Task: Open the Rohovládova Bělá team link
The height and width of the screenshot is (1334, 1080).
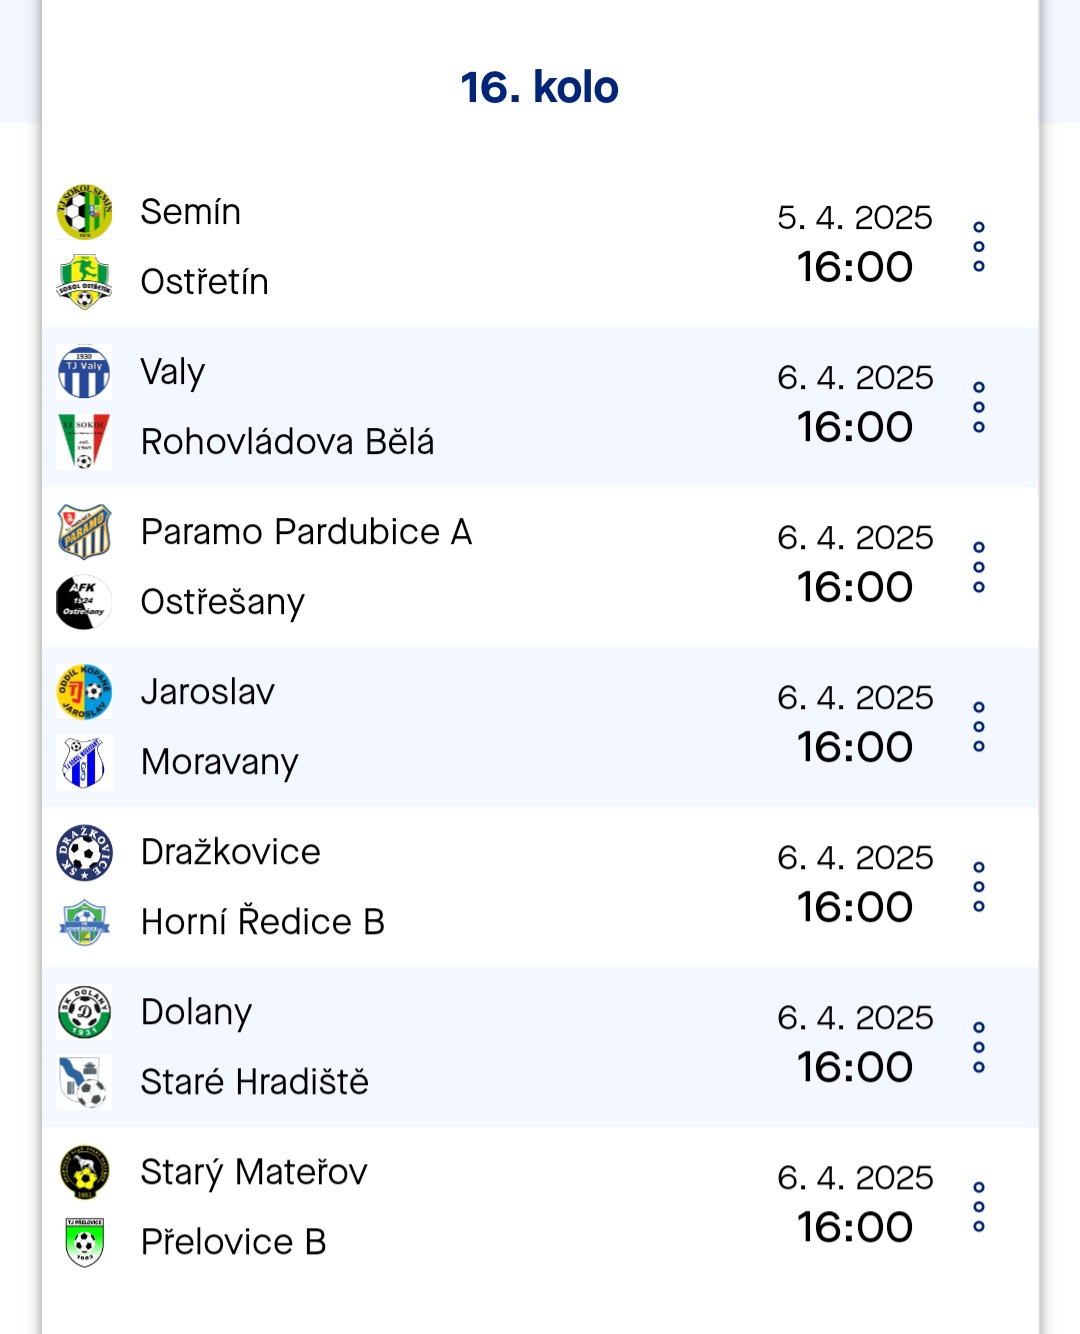Action: click(288, 442)
